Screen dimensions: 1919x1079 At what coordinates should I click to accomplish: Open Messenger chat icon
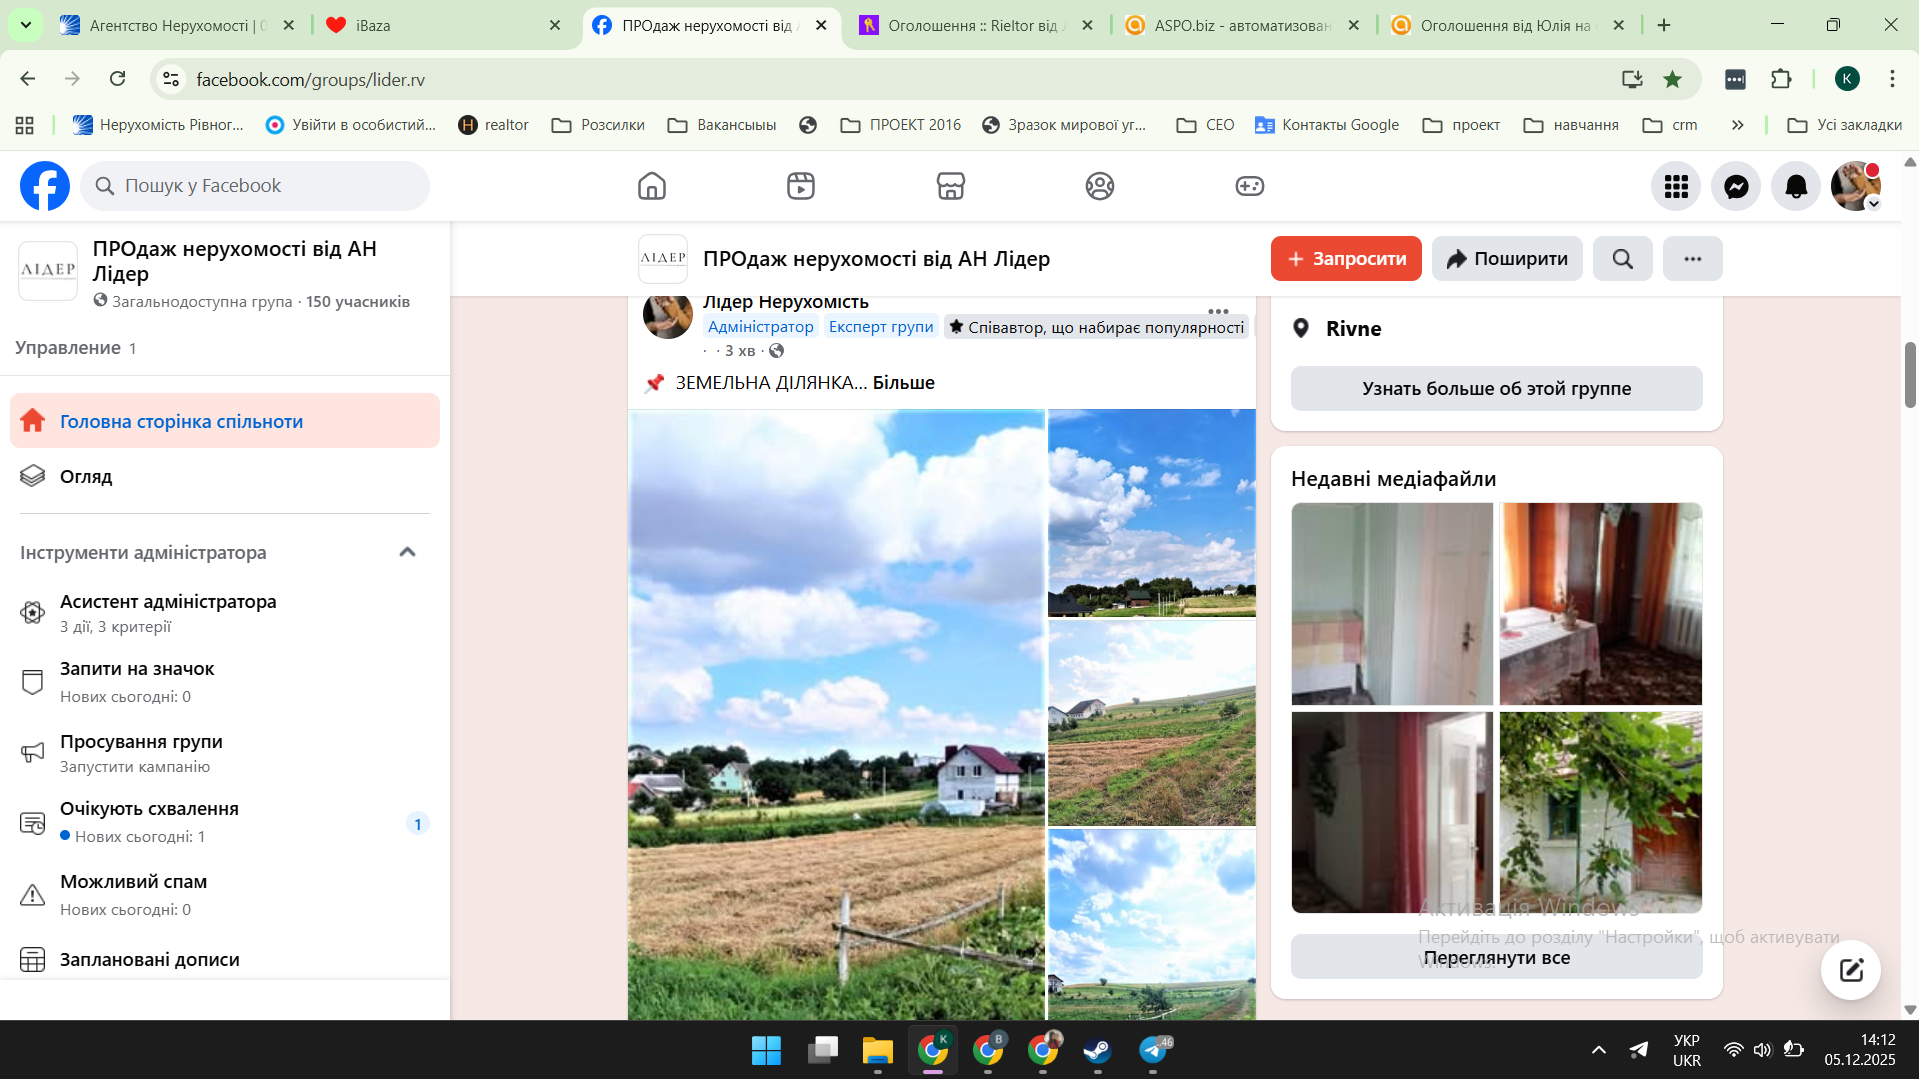1736,186
